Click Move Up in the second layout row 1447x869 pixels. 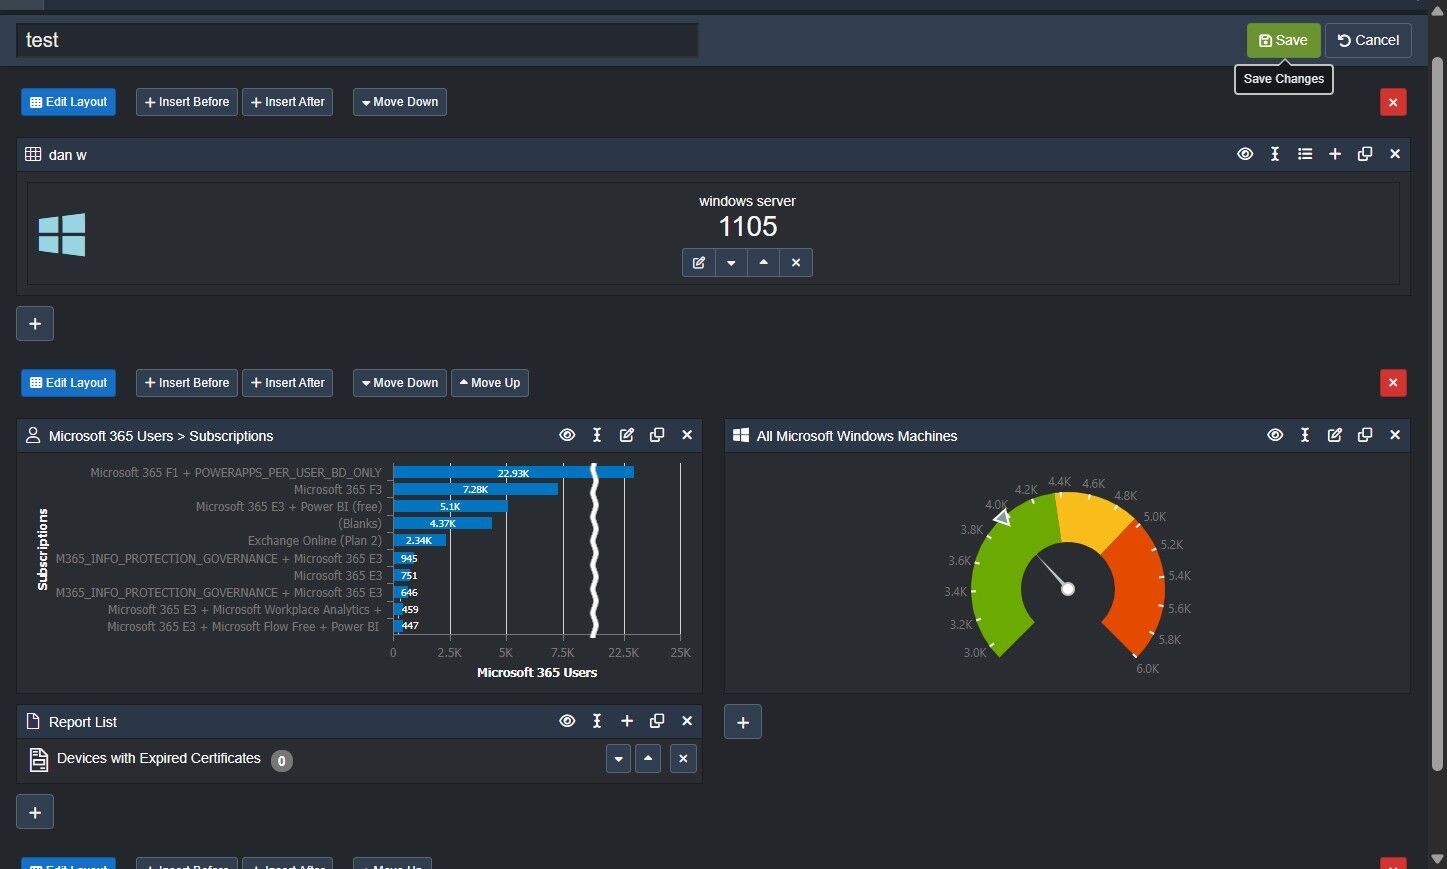[490, 383]
